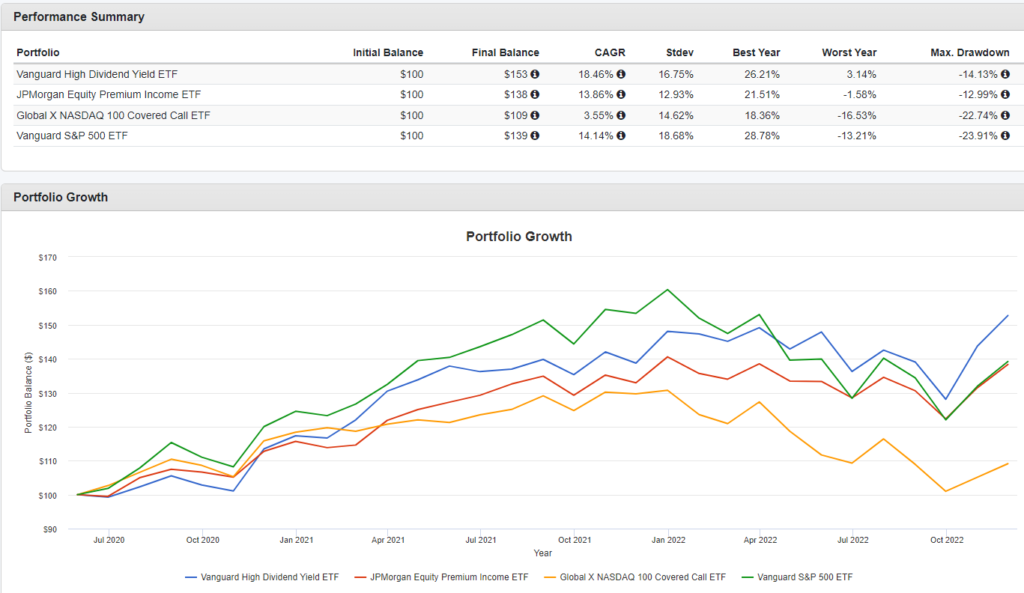
Task: Click the Oct 2022 x-axis label
Action: click(x=947, y=540)
